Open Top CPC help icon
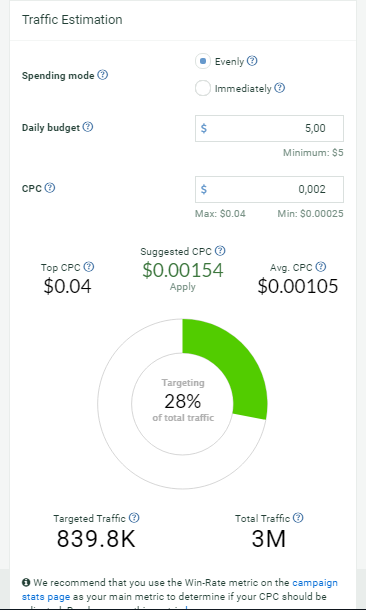The width and height of the screenshot is (366, 610). (x=89, y=267)
